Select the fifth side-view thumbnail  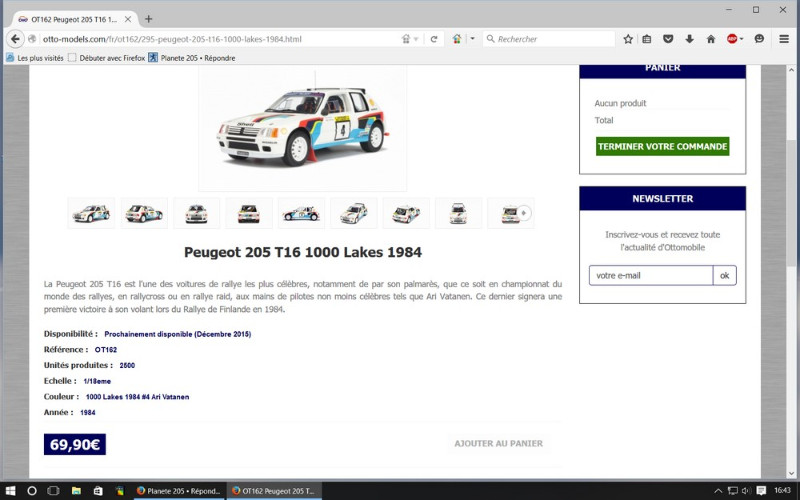[301, 213]
